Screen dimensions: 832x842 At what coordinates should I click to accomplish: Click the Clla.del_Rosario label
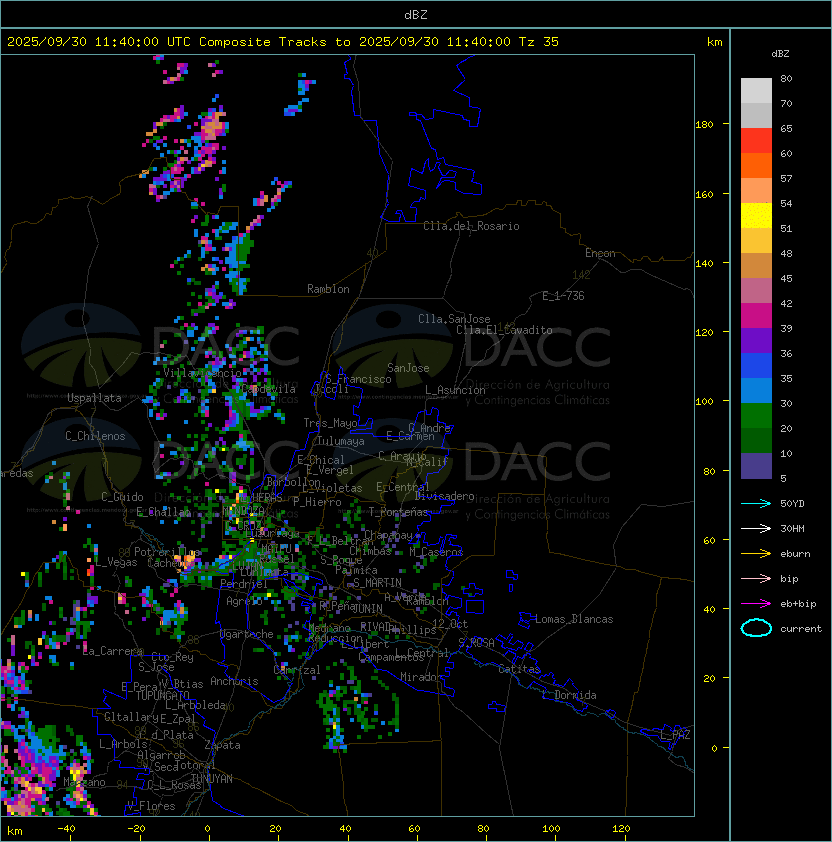click(471, 226)
